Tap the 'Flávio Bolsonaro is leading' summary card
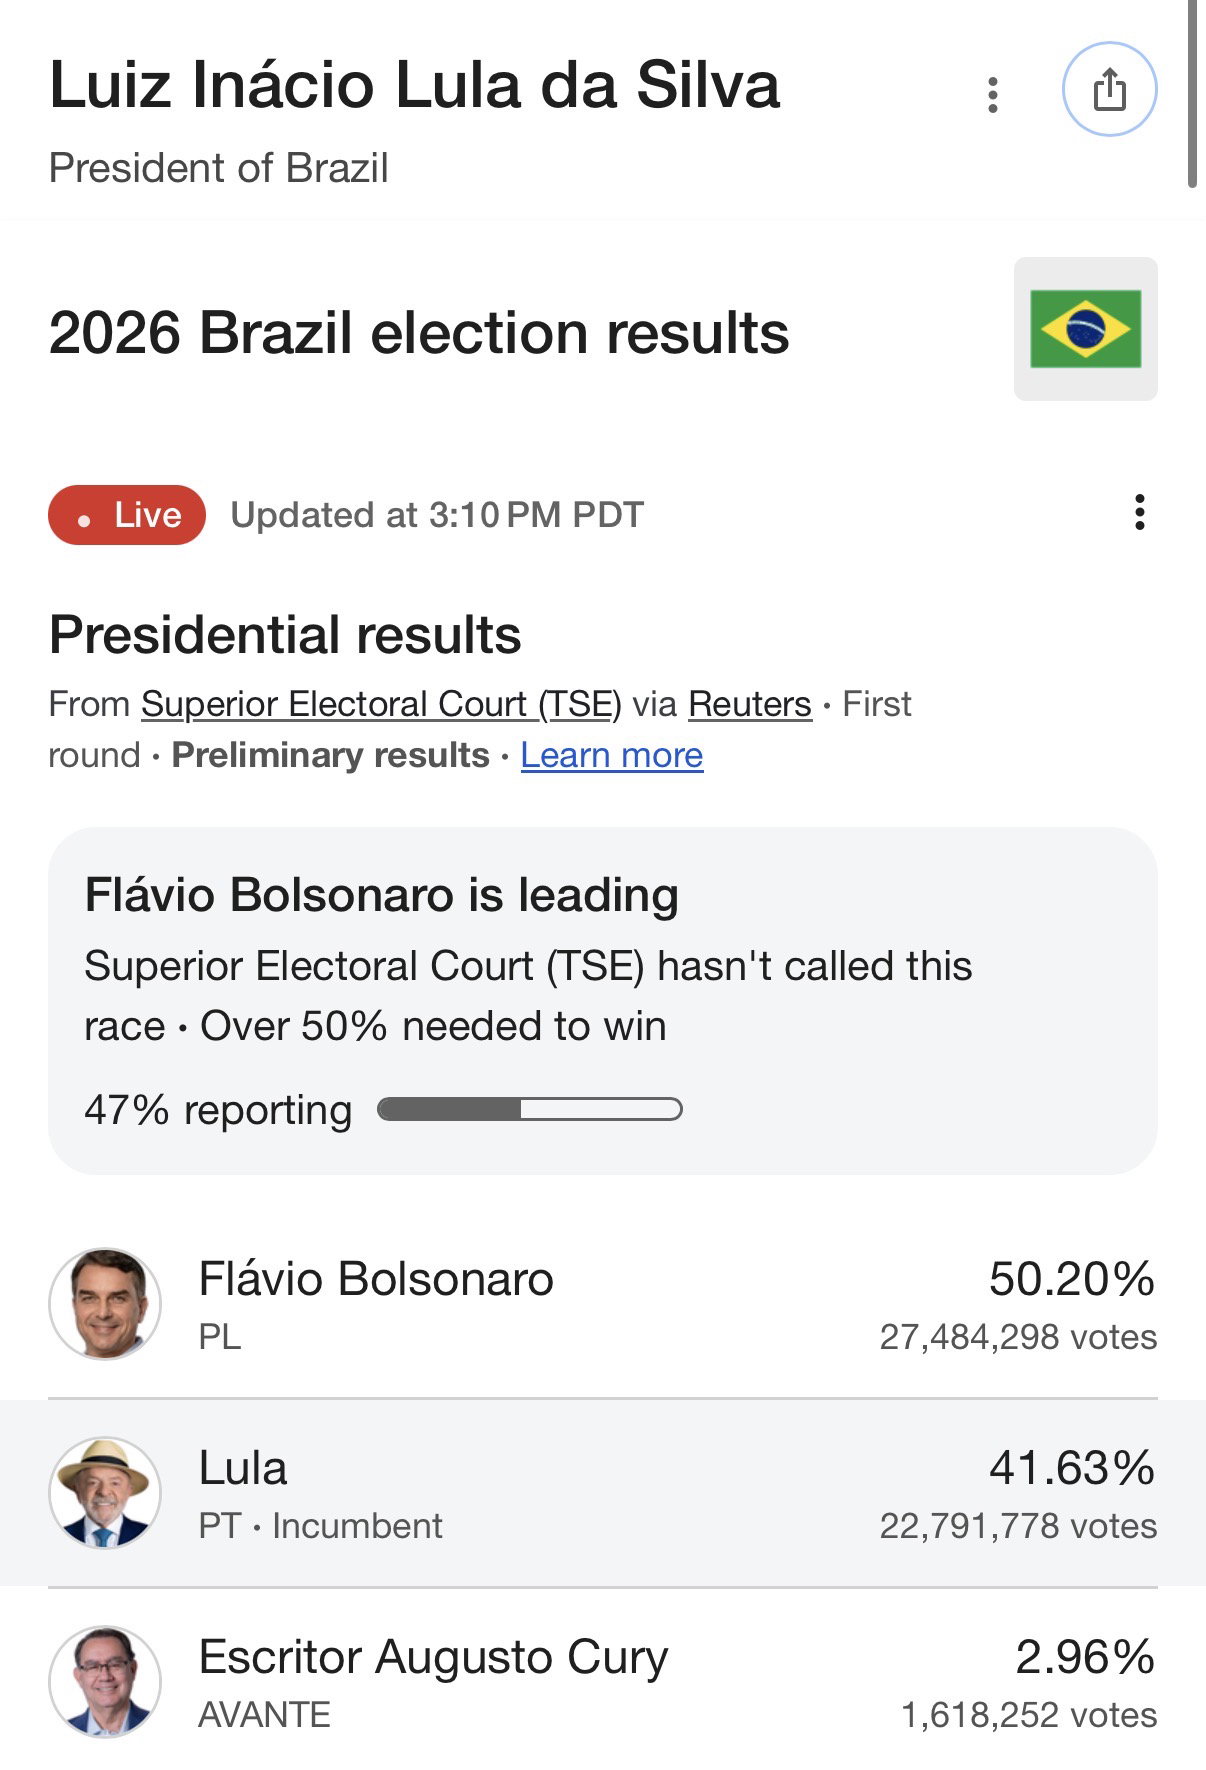 [x=603, y=1000]
